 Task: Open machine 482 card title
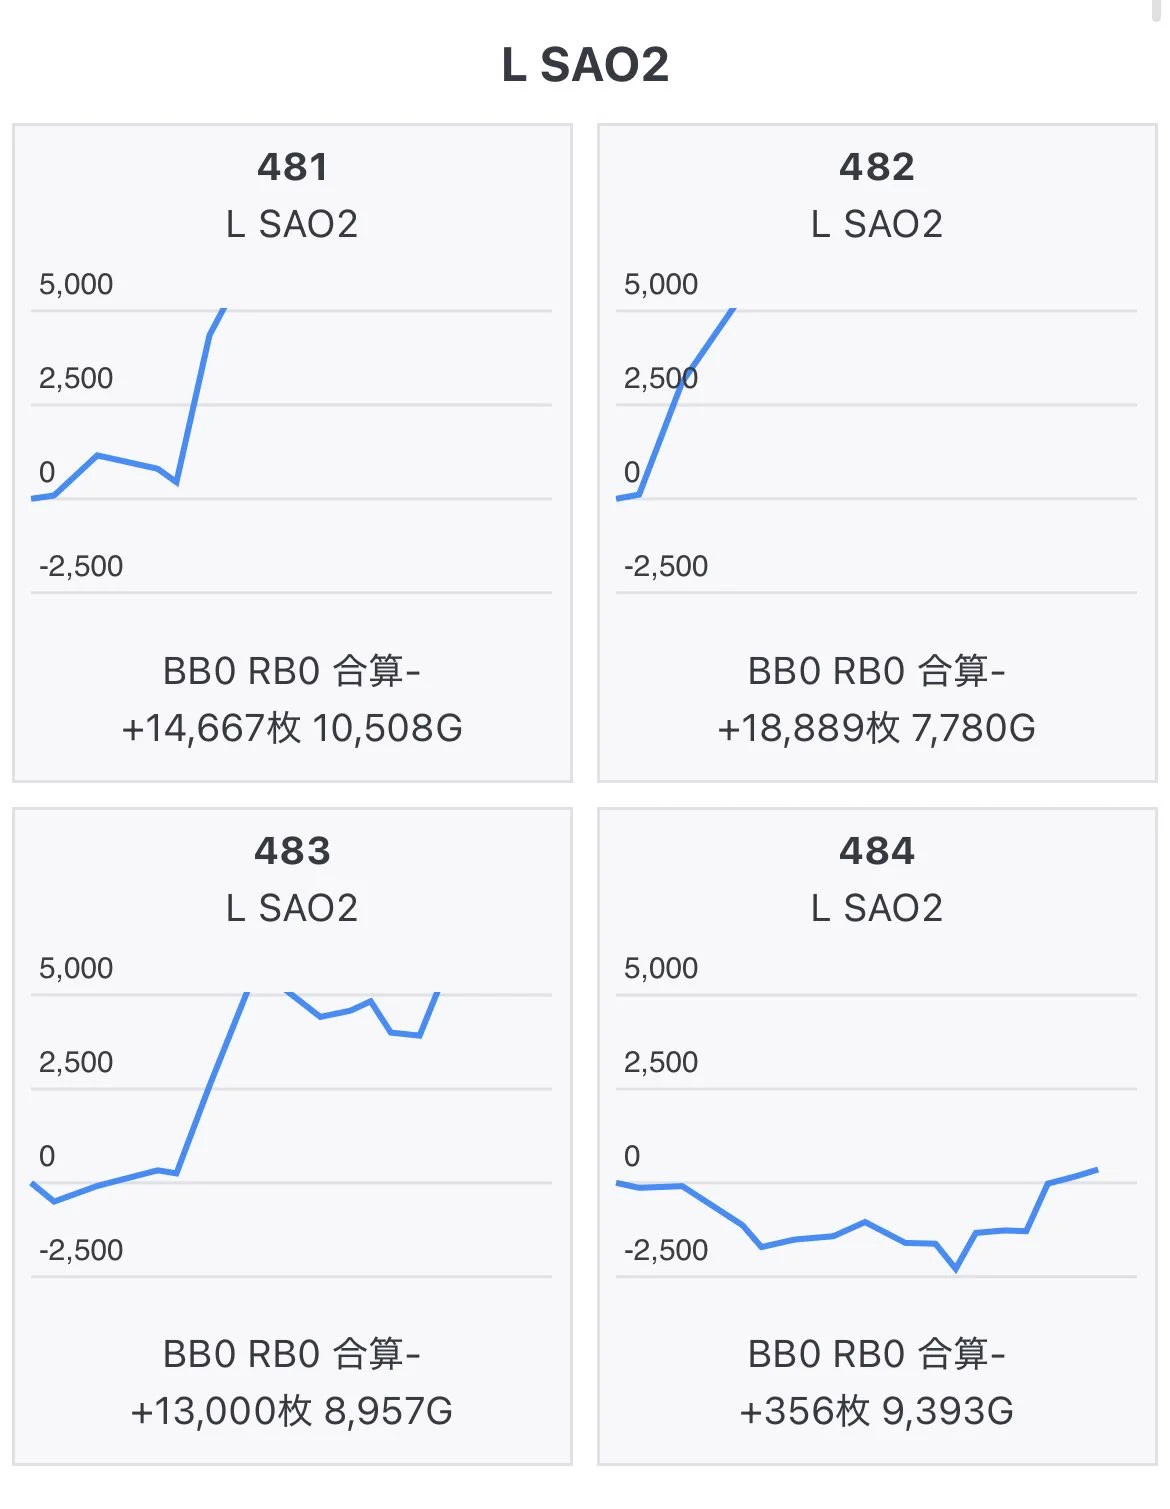pyautogui.click(x=877, y=167)
